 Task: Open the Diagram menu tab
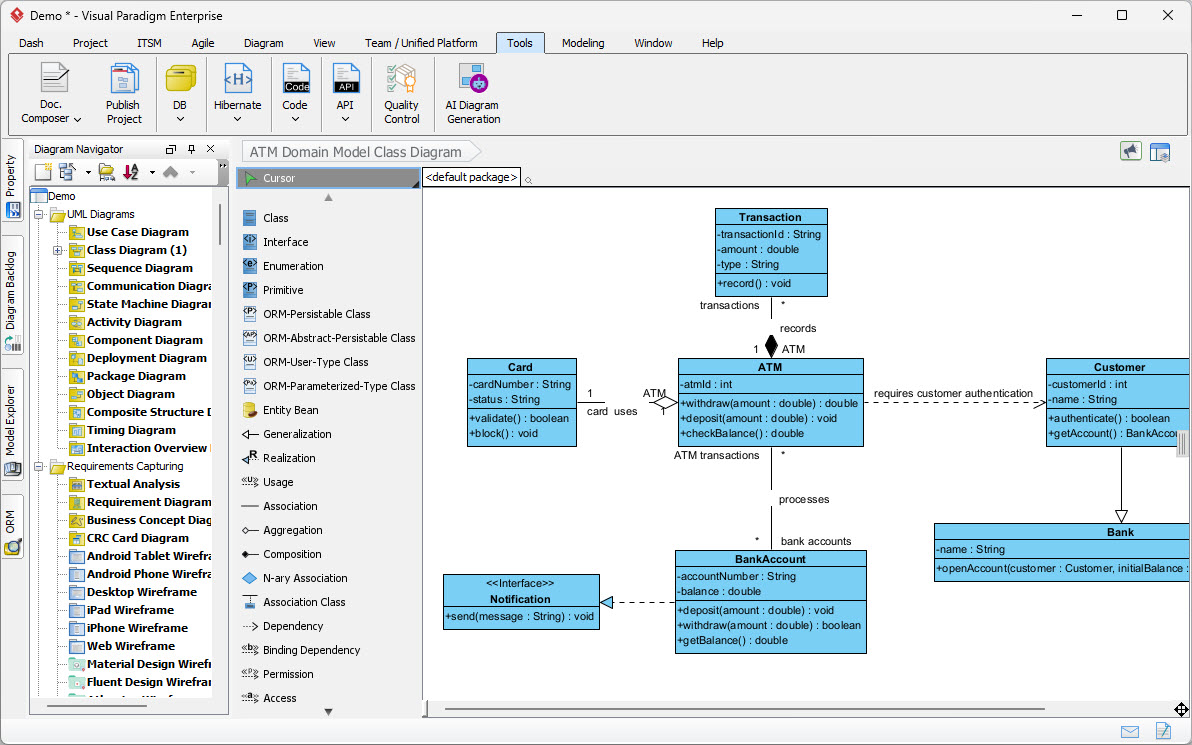click(x=264, y=43)
